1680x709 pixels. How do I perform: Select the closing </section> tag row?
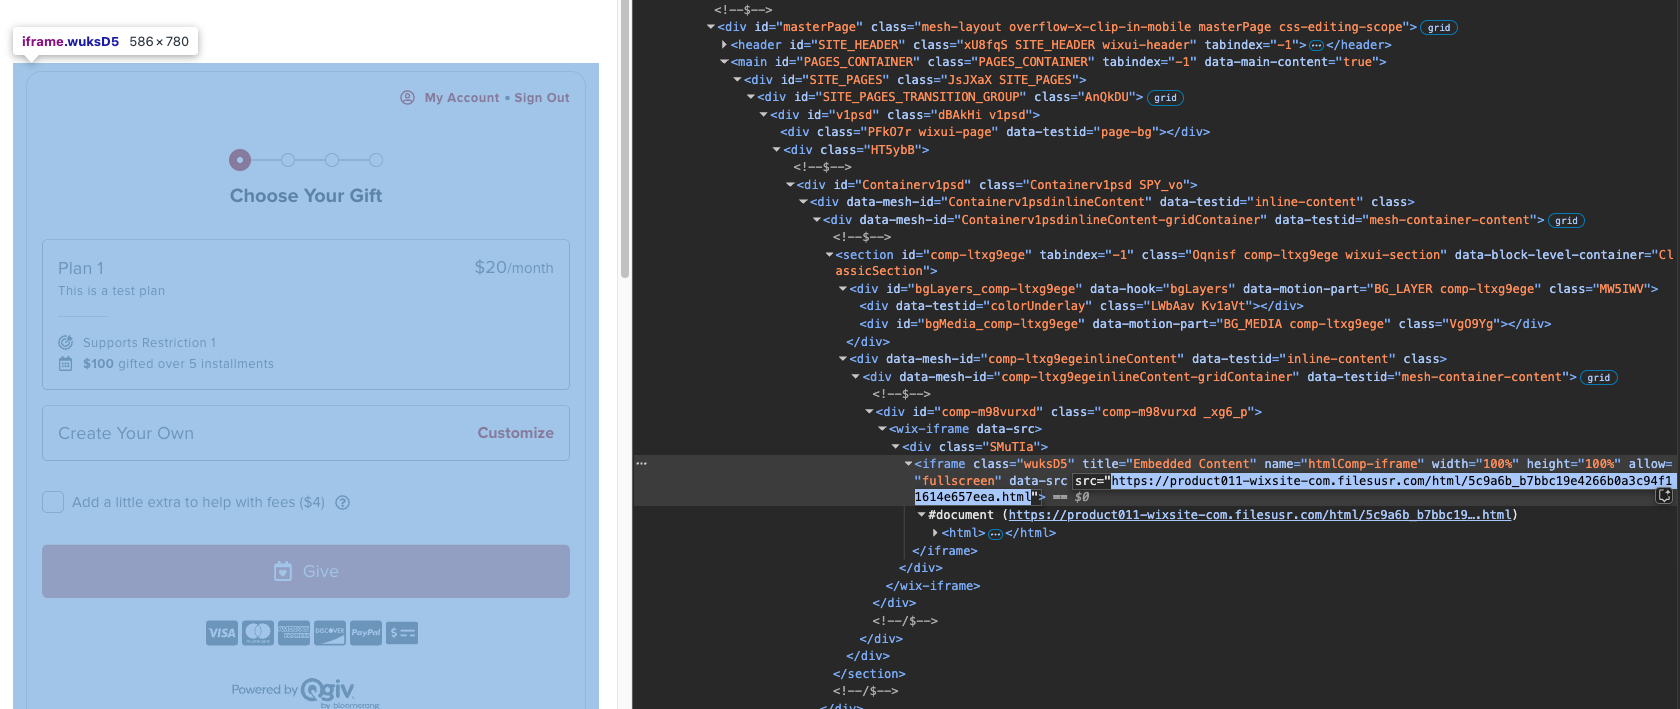tap(869, 674)
